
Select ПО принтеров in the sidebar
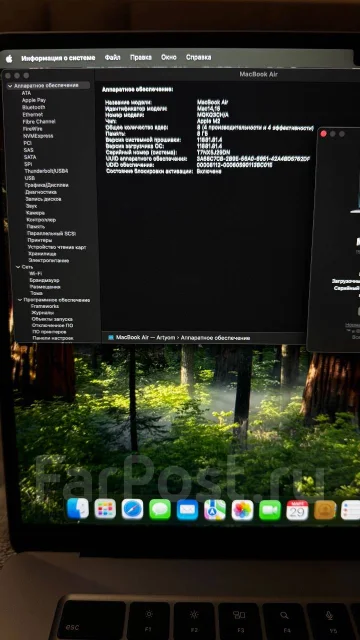tap(49, 332)
